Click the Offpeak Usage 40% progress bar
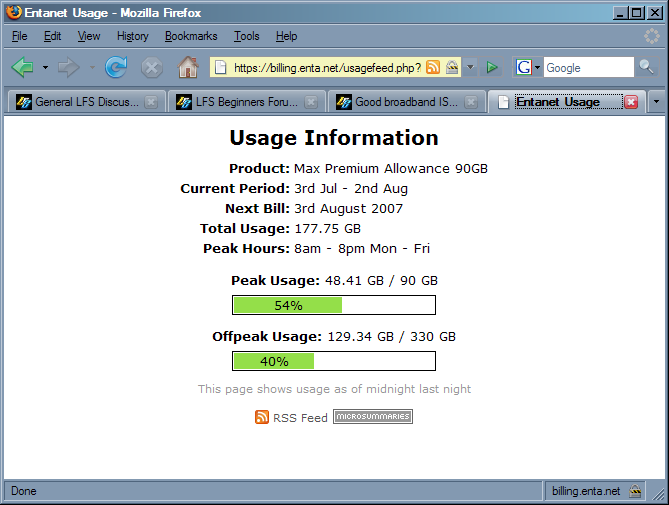The image size is (669, 505). tap(334, 361)
